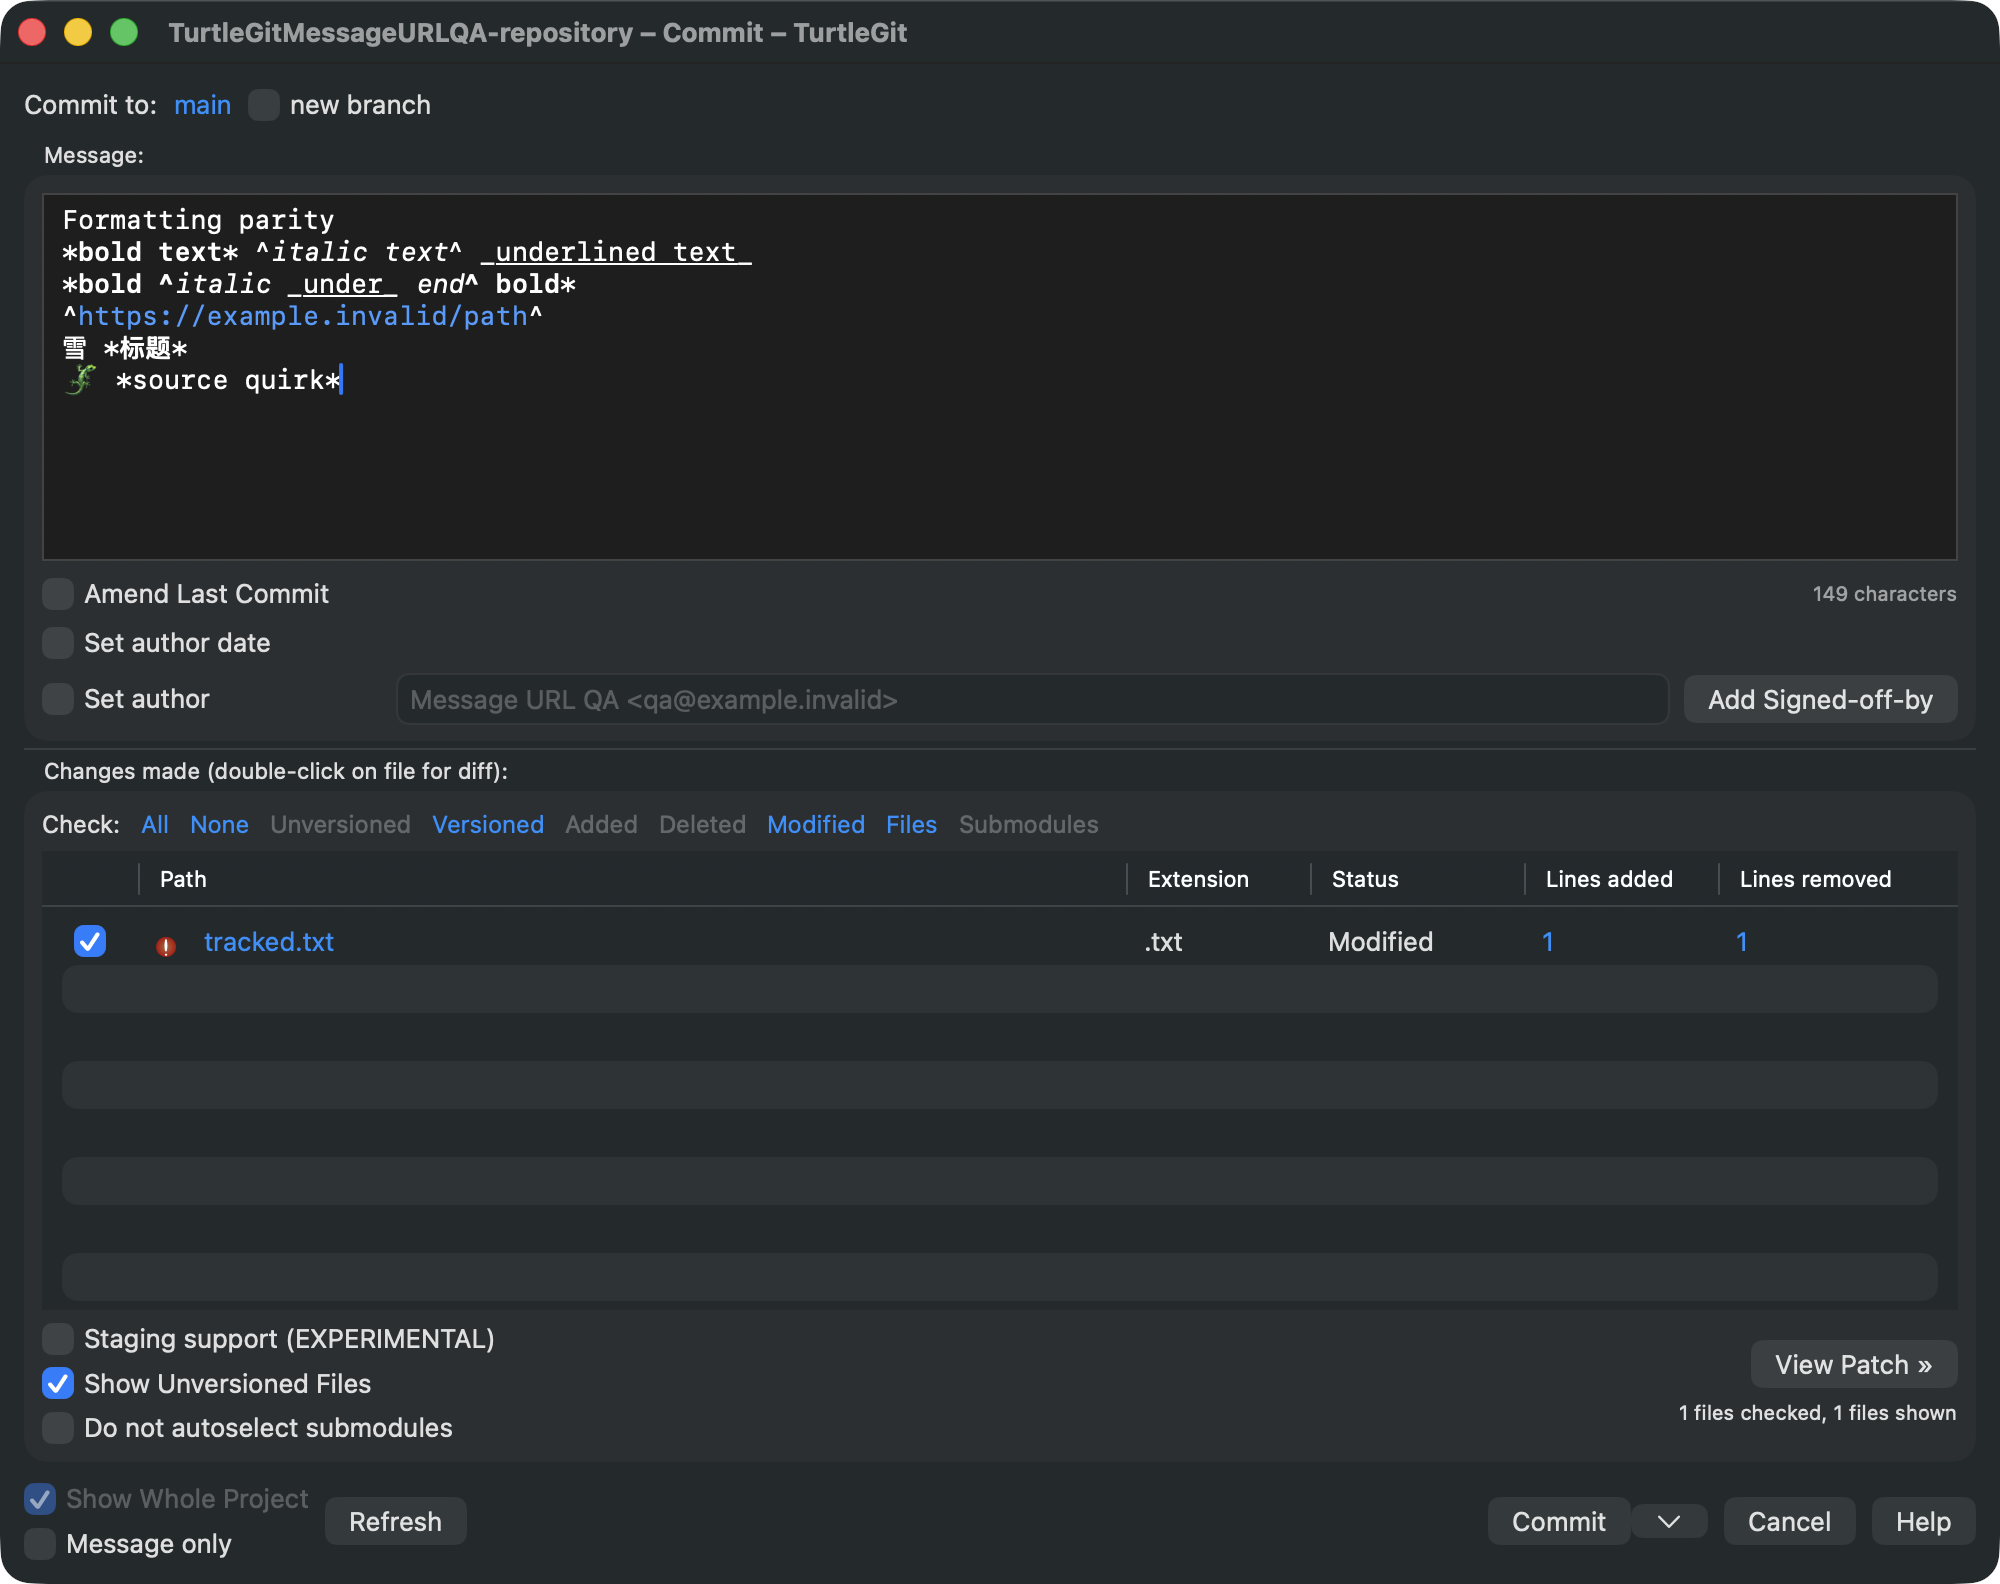Toggle Show Unversioned Files
The height and width of the screenshot is (1584, 2000).
pyautogui.click(x=58, y=1383)
